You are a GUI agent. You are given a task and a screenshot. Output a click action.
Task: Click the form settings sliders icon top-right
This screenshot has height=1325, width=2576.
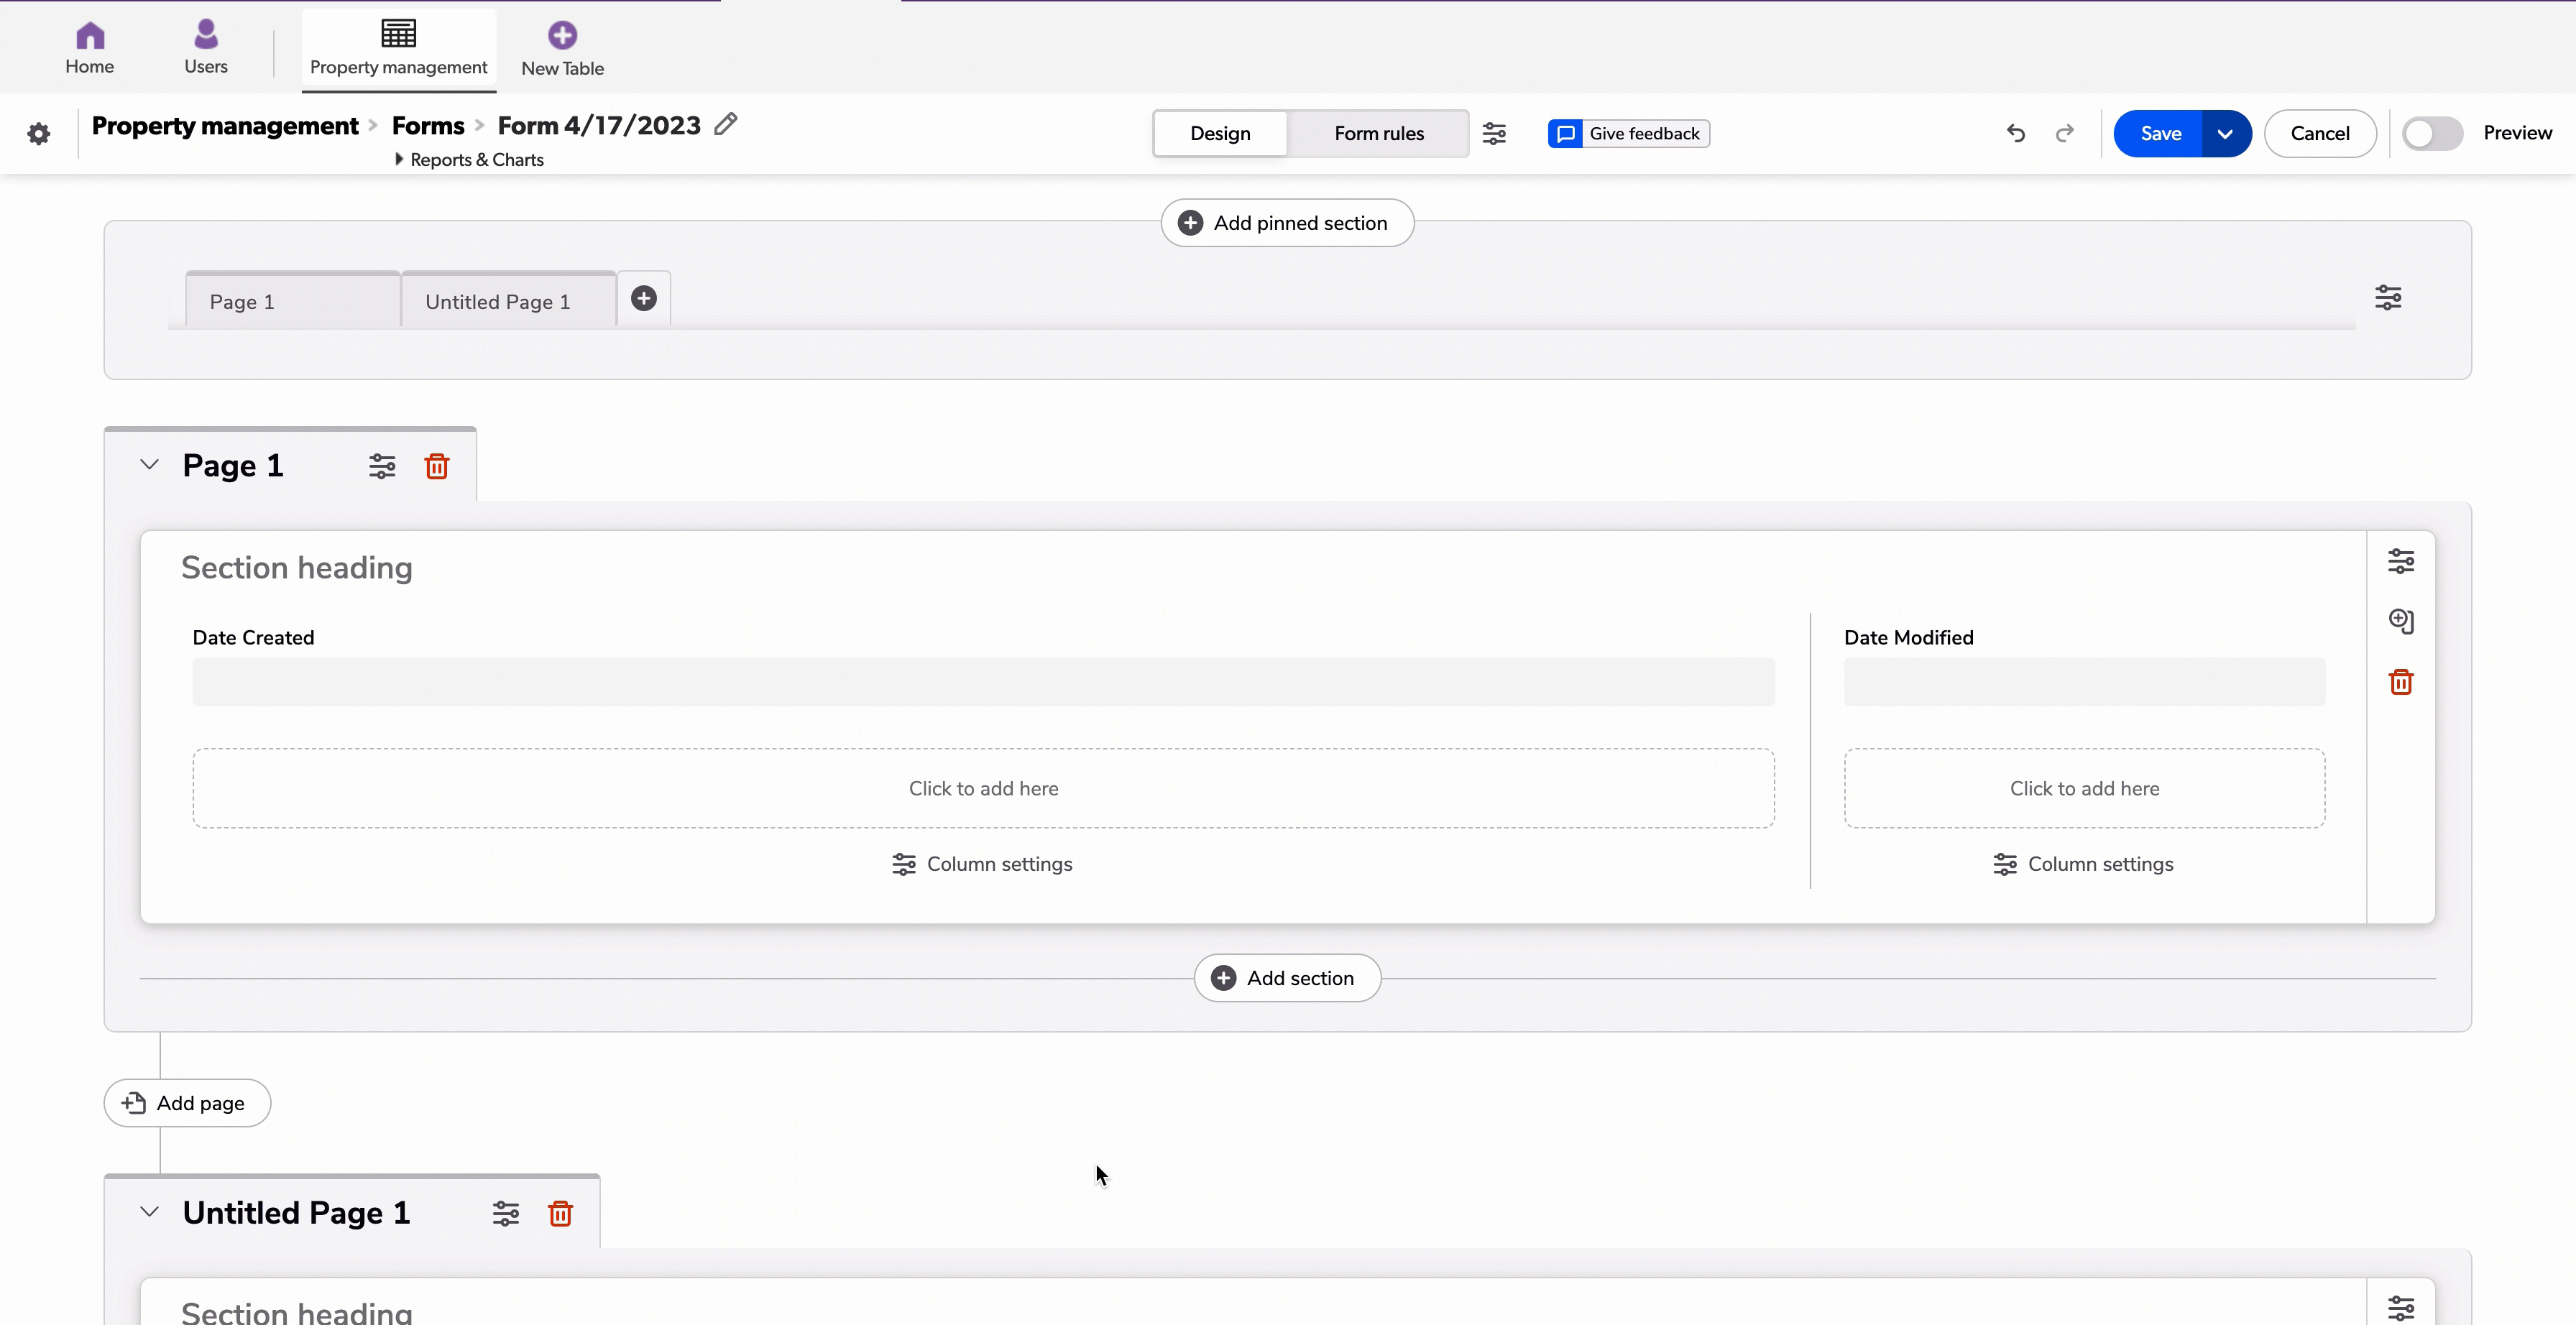[1494, 134]
